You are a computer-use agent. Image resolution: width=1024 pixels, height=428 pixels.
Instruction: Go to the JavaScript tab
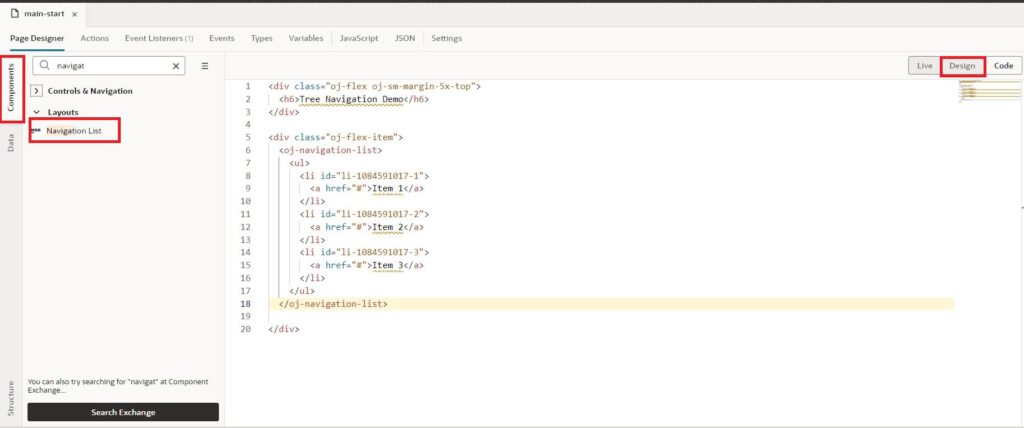coord(358,38)
